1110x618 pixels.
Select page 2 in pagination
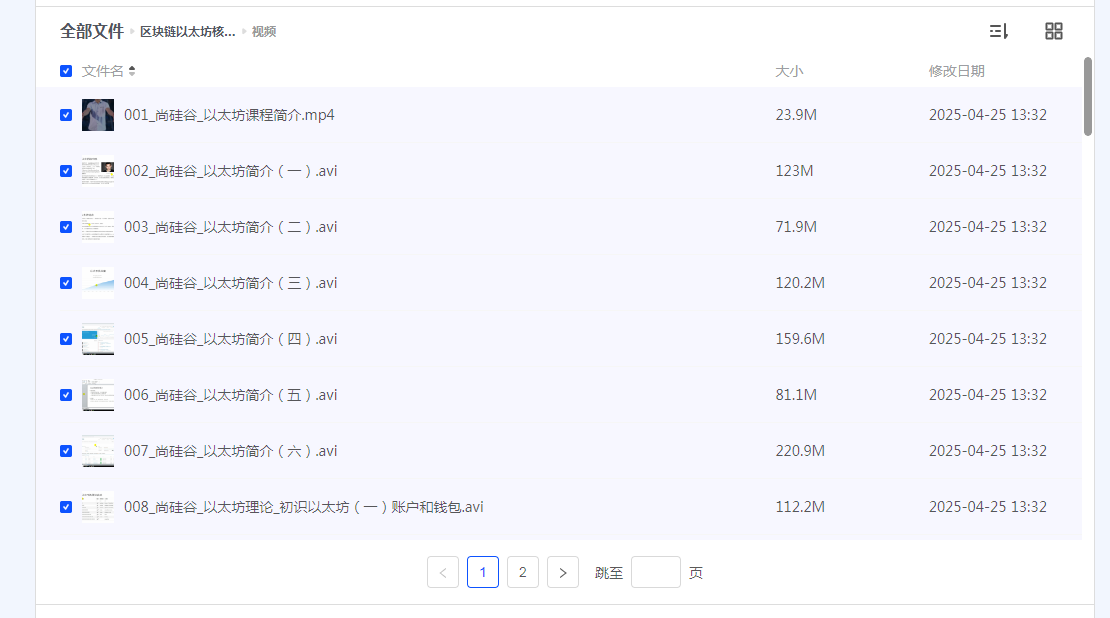tap(523, 572)
